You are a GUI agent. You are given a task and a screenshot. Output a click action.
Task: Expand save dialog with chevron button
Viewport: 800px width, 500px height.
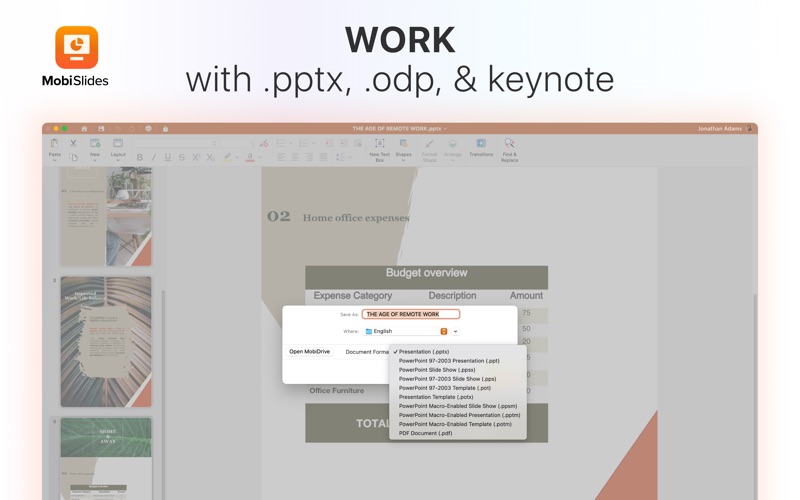[455, 331]
